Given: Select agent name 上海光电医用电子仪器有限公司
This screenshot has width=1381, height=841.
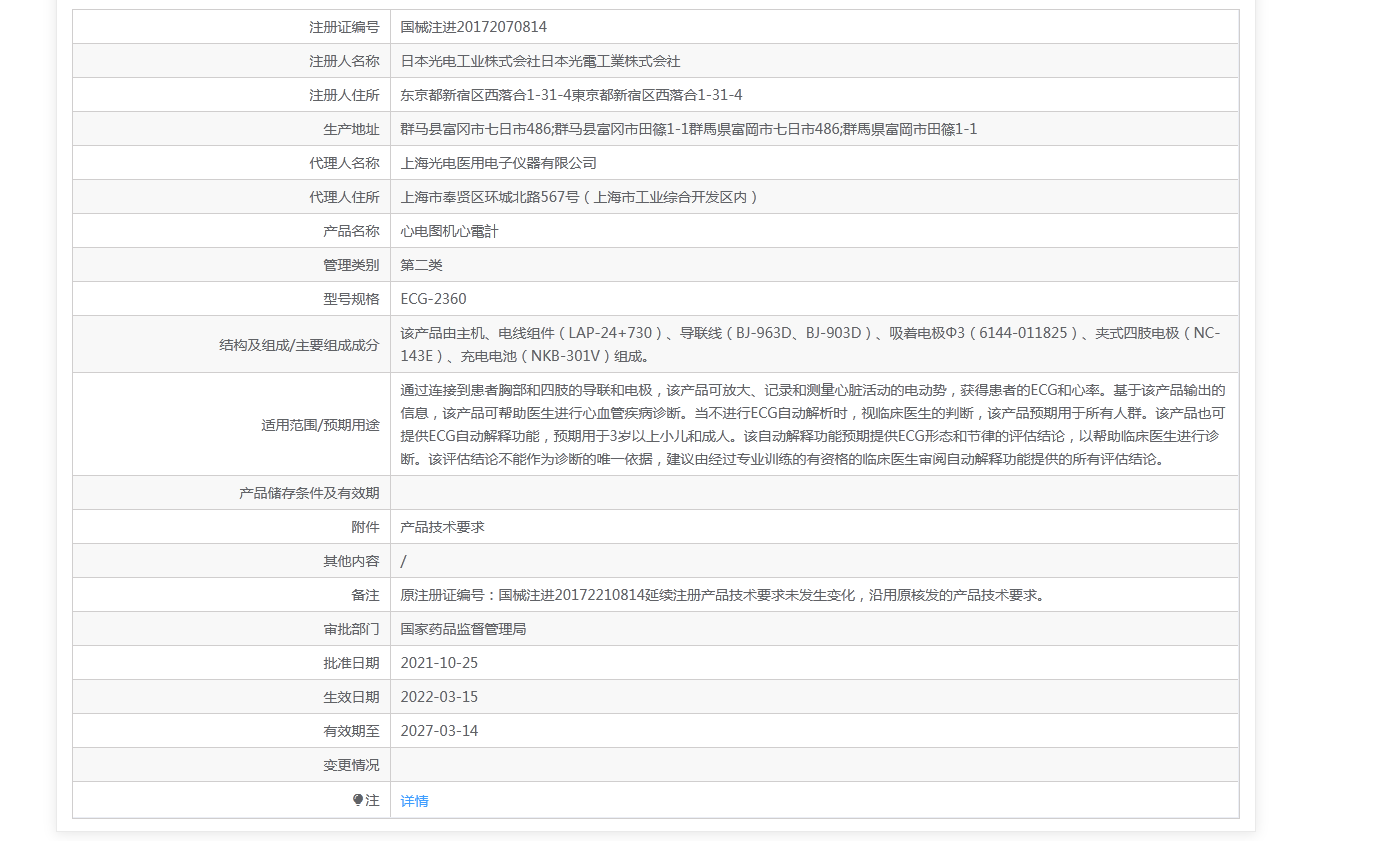Looking at the screenshot, I should (498, 163).
